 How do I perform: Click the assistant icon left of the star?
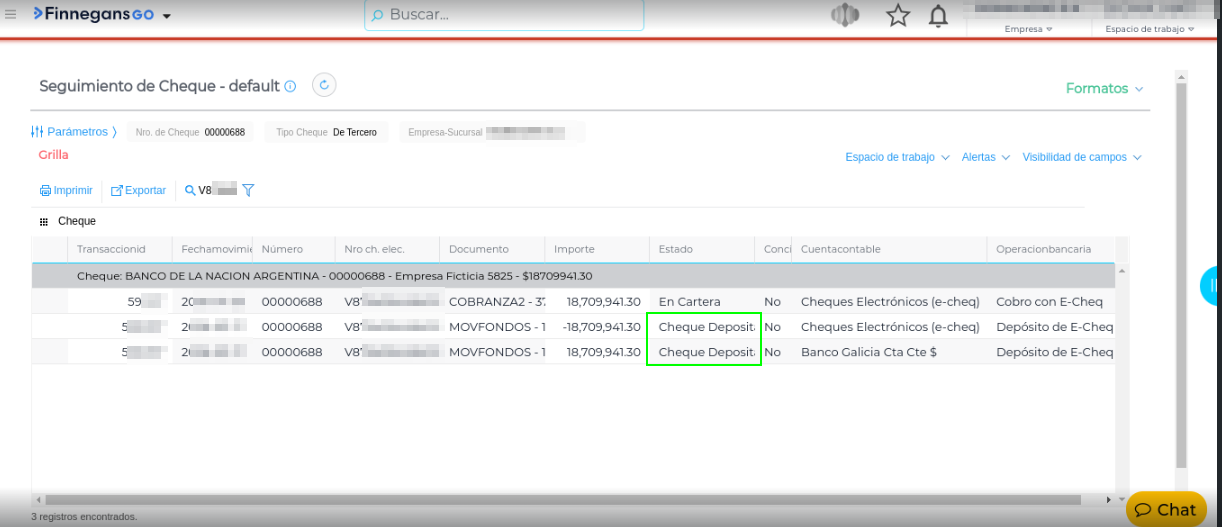pos(845,16)
